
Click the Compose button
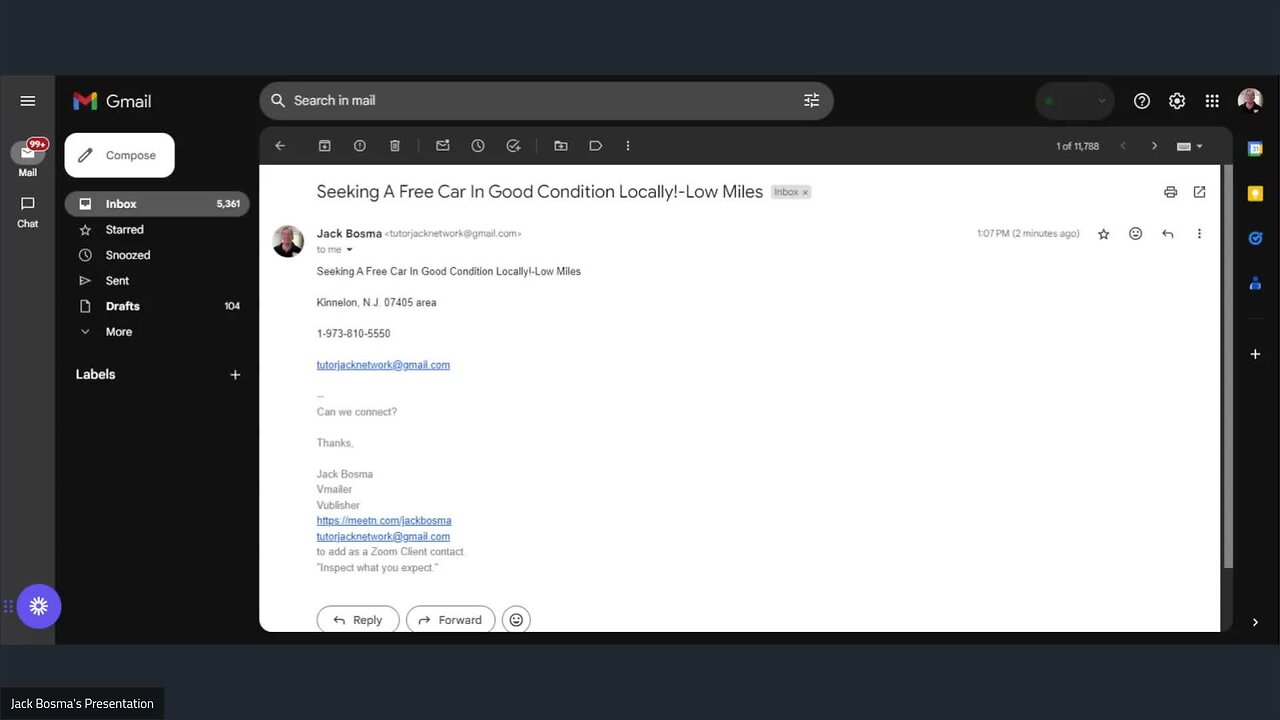click(x=119, y=155)
